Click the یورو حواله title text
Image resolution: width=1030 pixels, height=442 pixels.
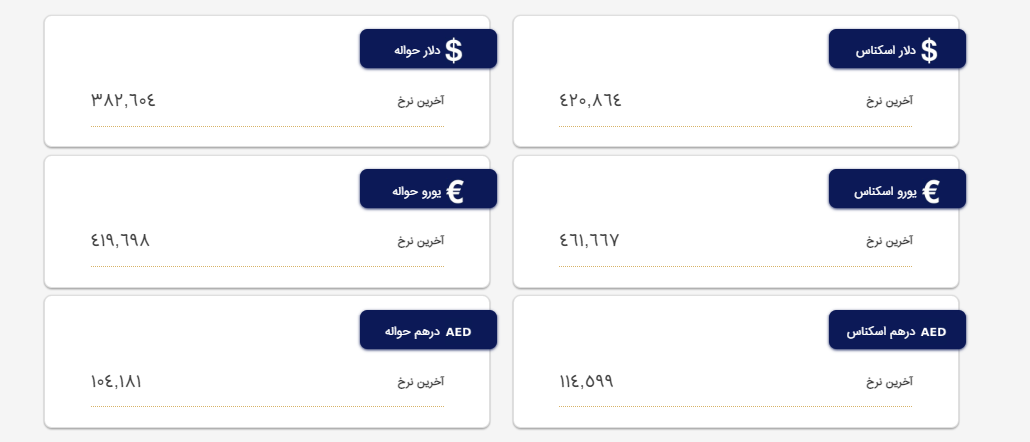pos(413,190)
